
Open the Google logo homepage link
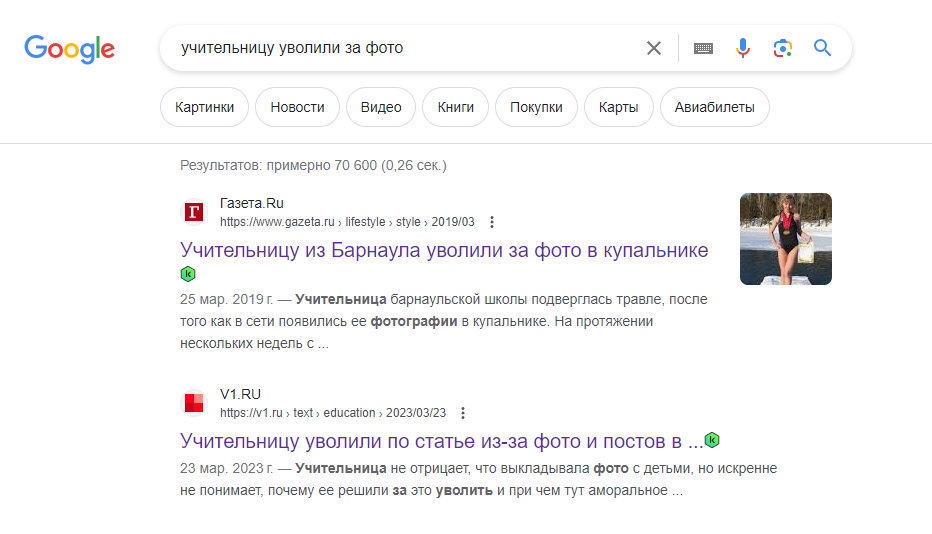click(x=70, y=49)
